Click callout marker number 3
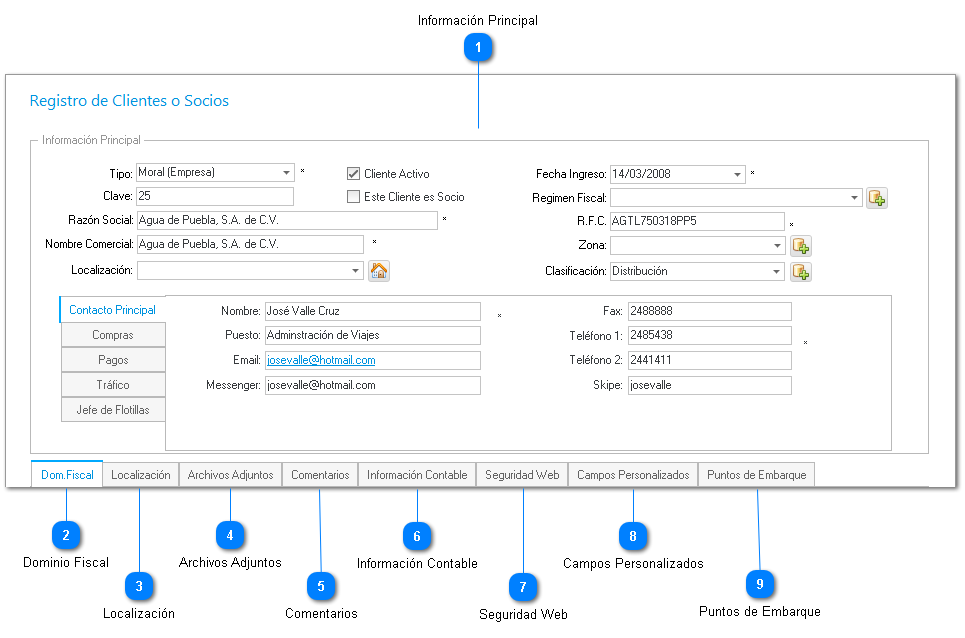Viewport: 965px width, 638px height. 139,586
